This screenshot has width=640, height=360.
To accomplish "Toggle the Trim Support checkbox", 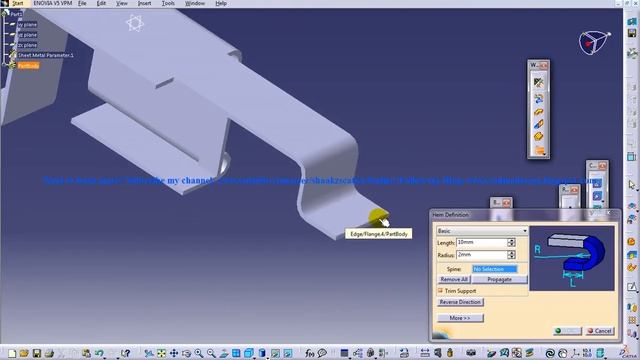I will click(x=440, y=291).
